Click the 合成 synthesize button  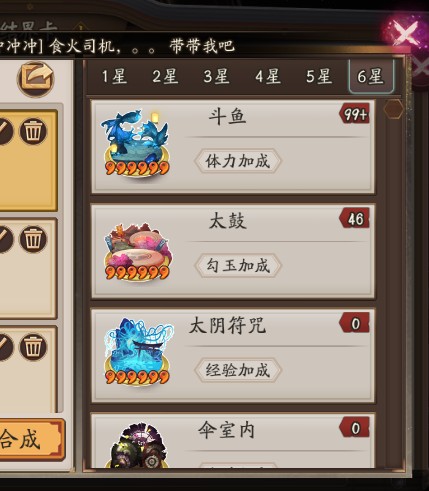point(31,440)
